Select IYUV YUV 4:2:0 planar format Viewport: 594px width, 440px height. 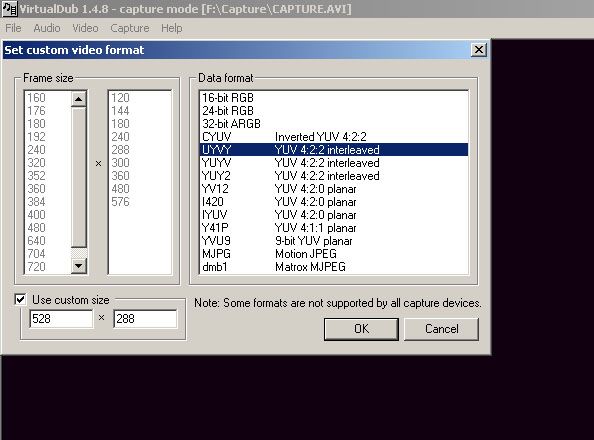tap(334, 215)
